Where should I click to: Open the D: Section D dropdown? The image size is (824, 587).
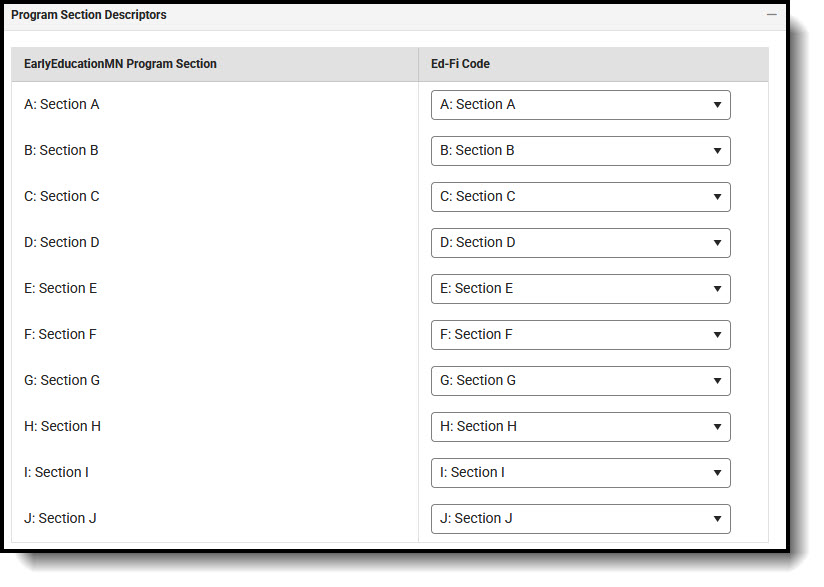[580, 243]
